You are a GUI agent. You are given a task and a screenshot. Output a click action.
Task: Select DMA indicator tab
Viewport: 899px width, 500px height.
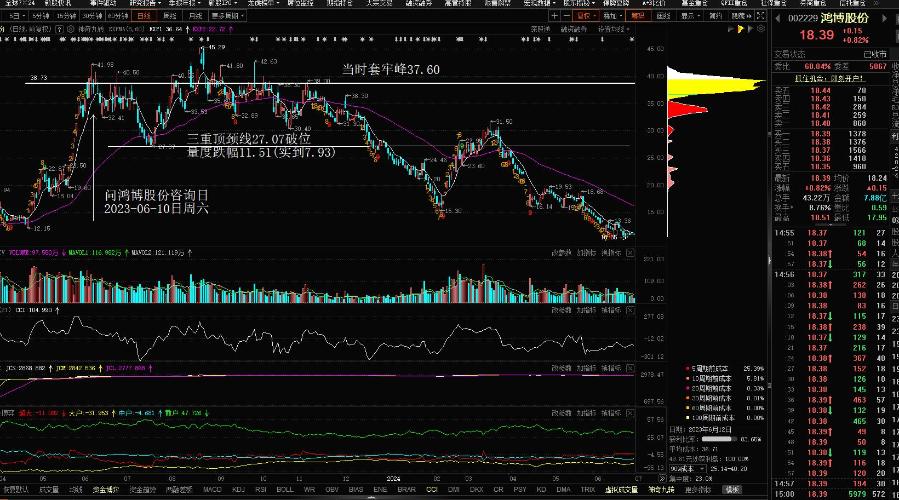coord(564,490)
